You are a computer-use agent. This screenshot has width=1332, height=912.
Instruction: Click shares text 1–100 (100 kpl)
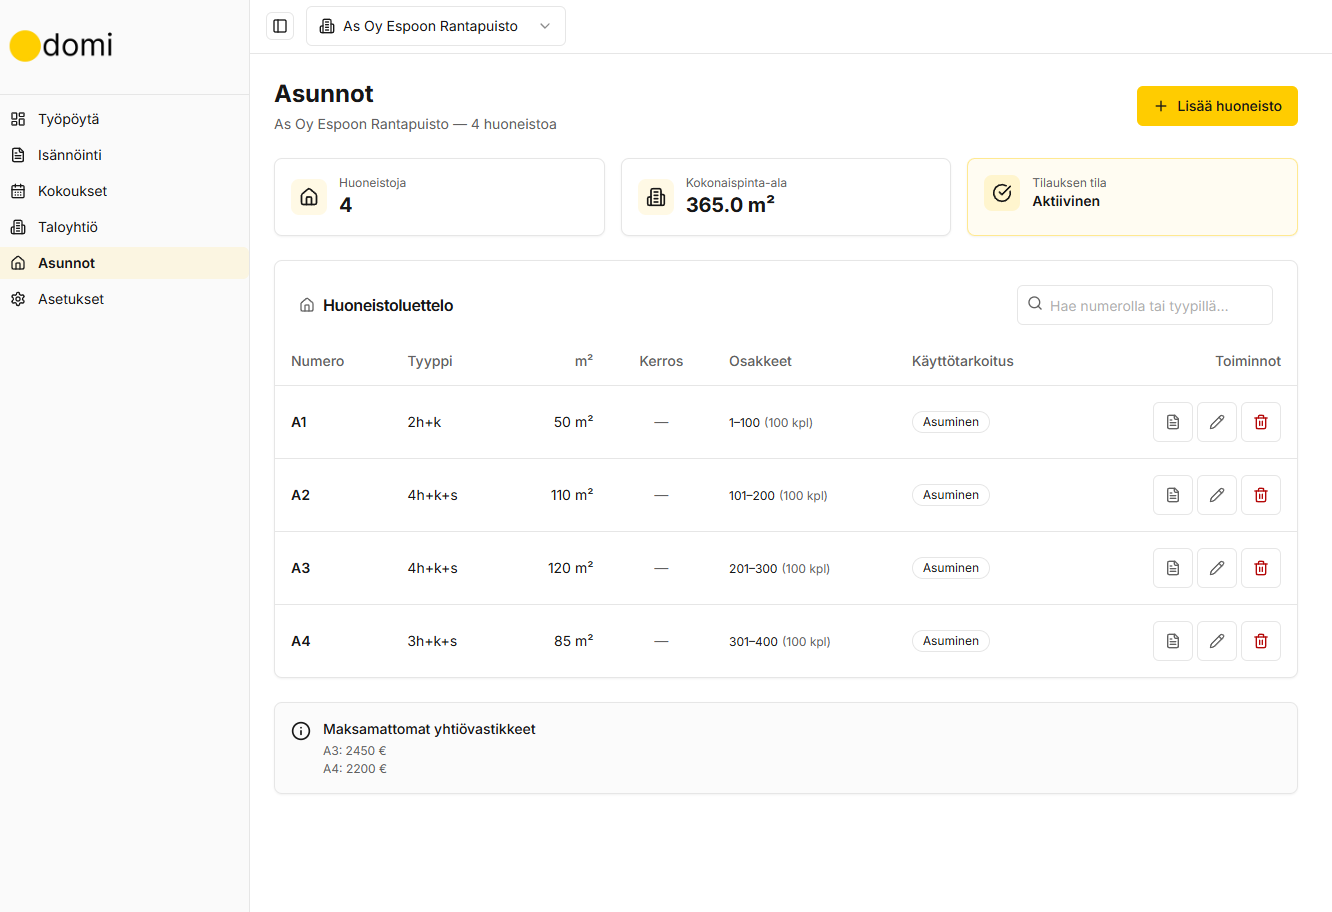point(771,423)
